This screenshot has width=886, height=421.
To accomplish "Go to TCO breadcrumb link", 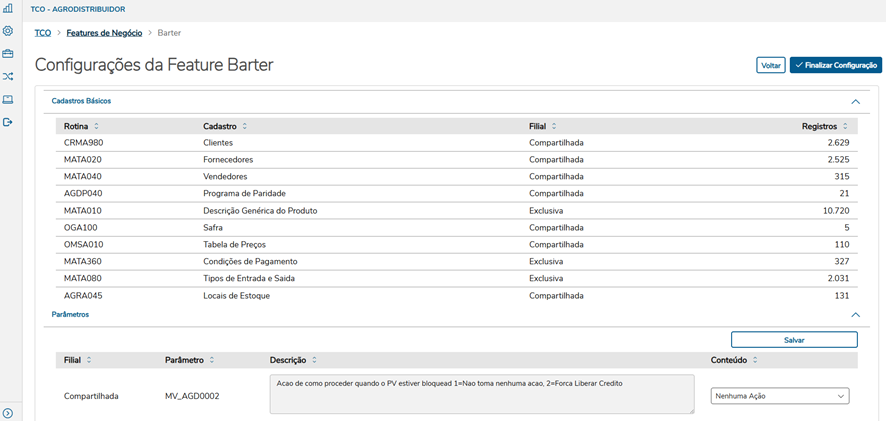I will tap(43, 33).
